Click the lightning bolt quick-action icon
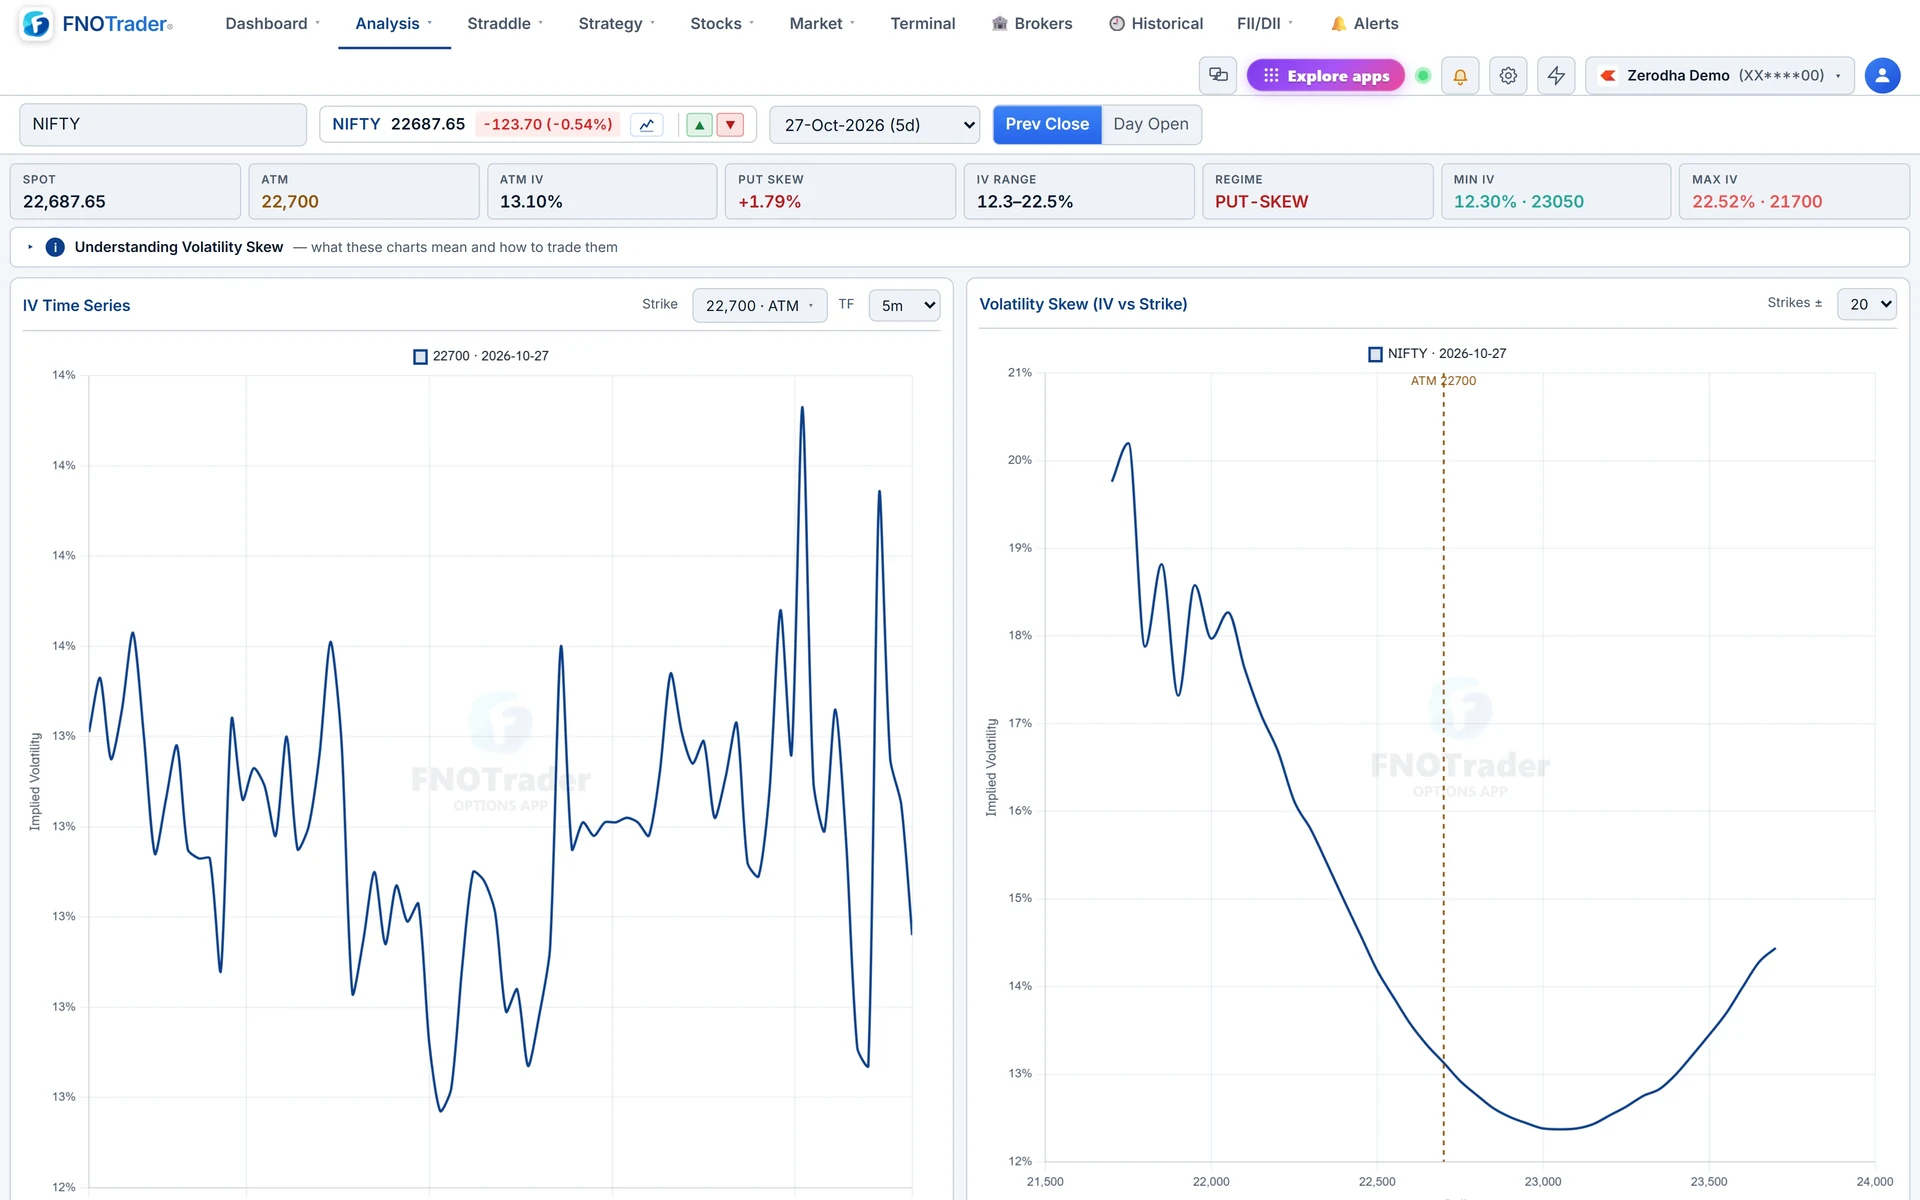 [1556, 75]
